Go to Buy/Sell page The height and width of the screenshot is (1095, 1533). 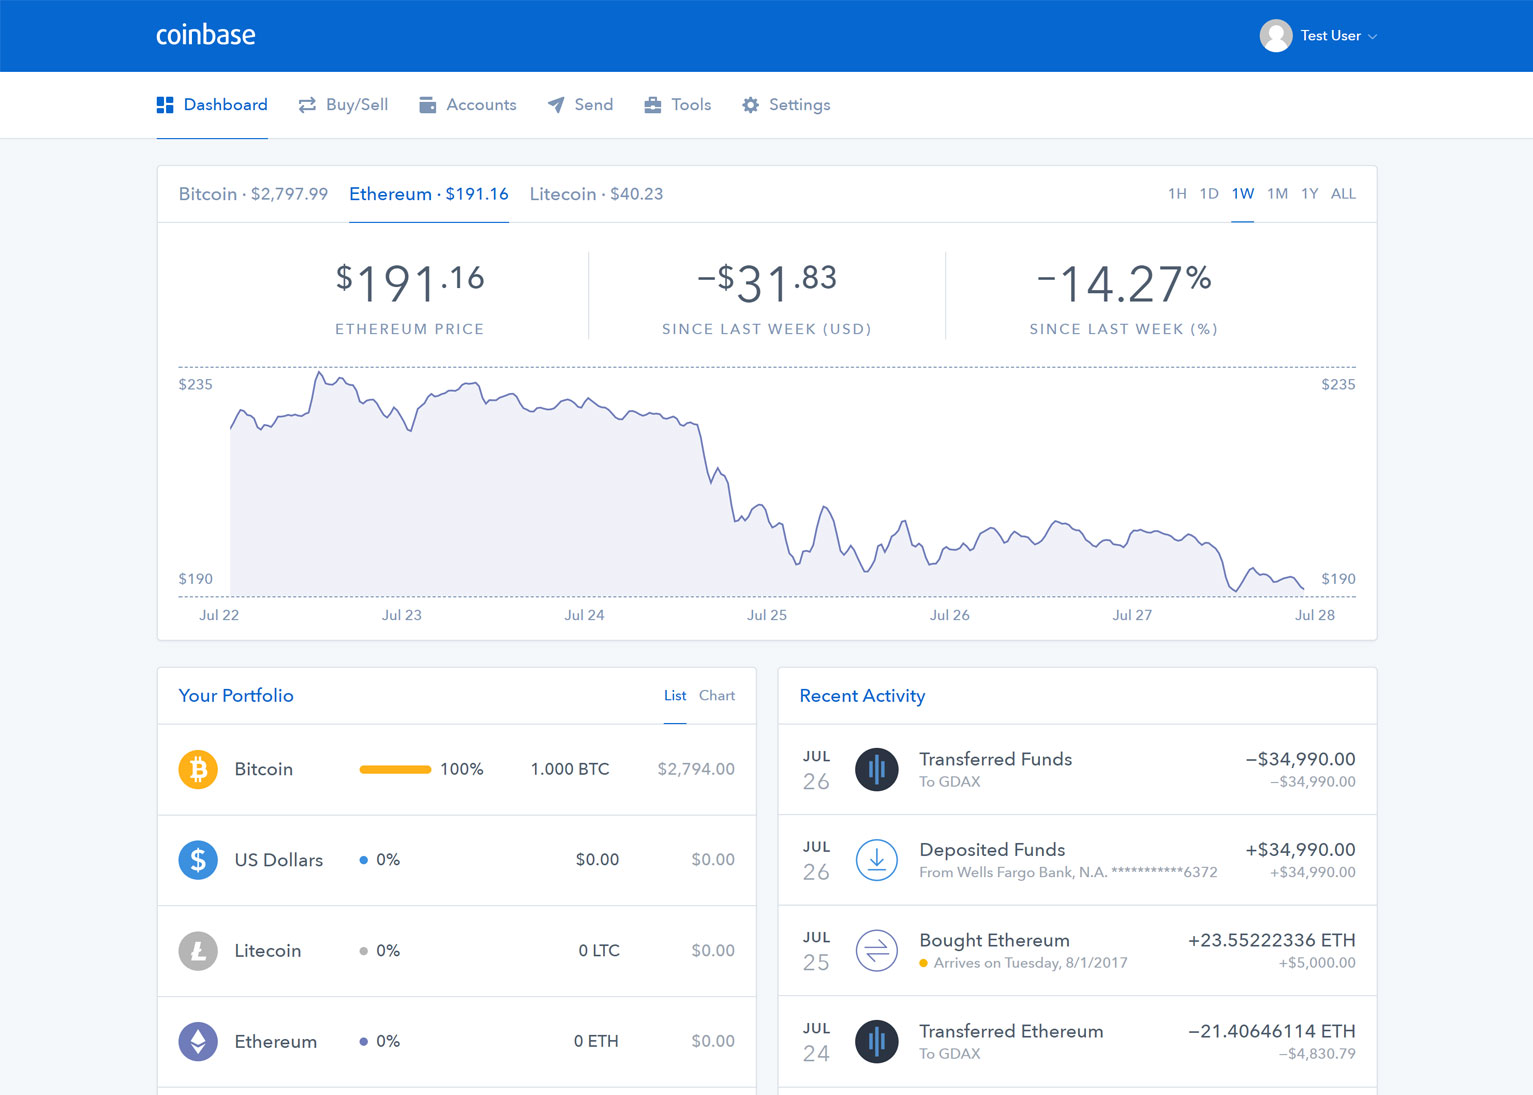(343, 105)
